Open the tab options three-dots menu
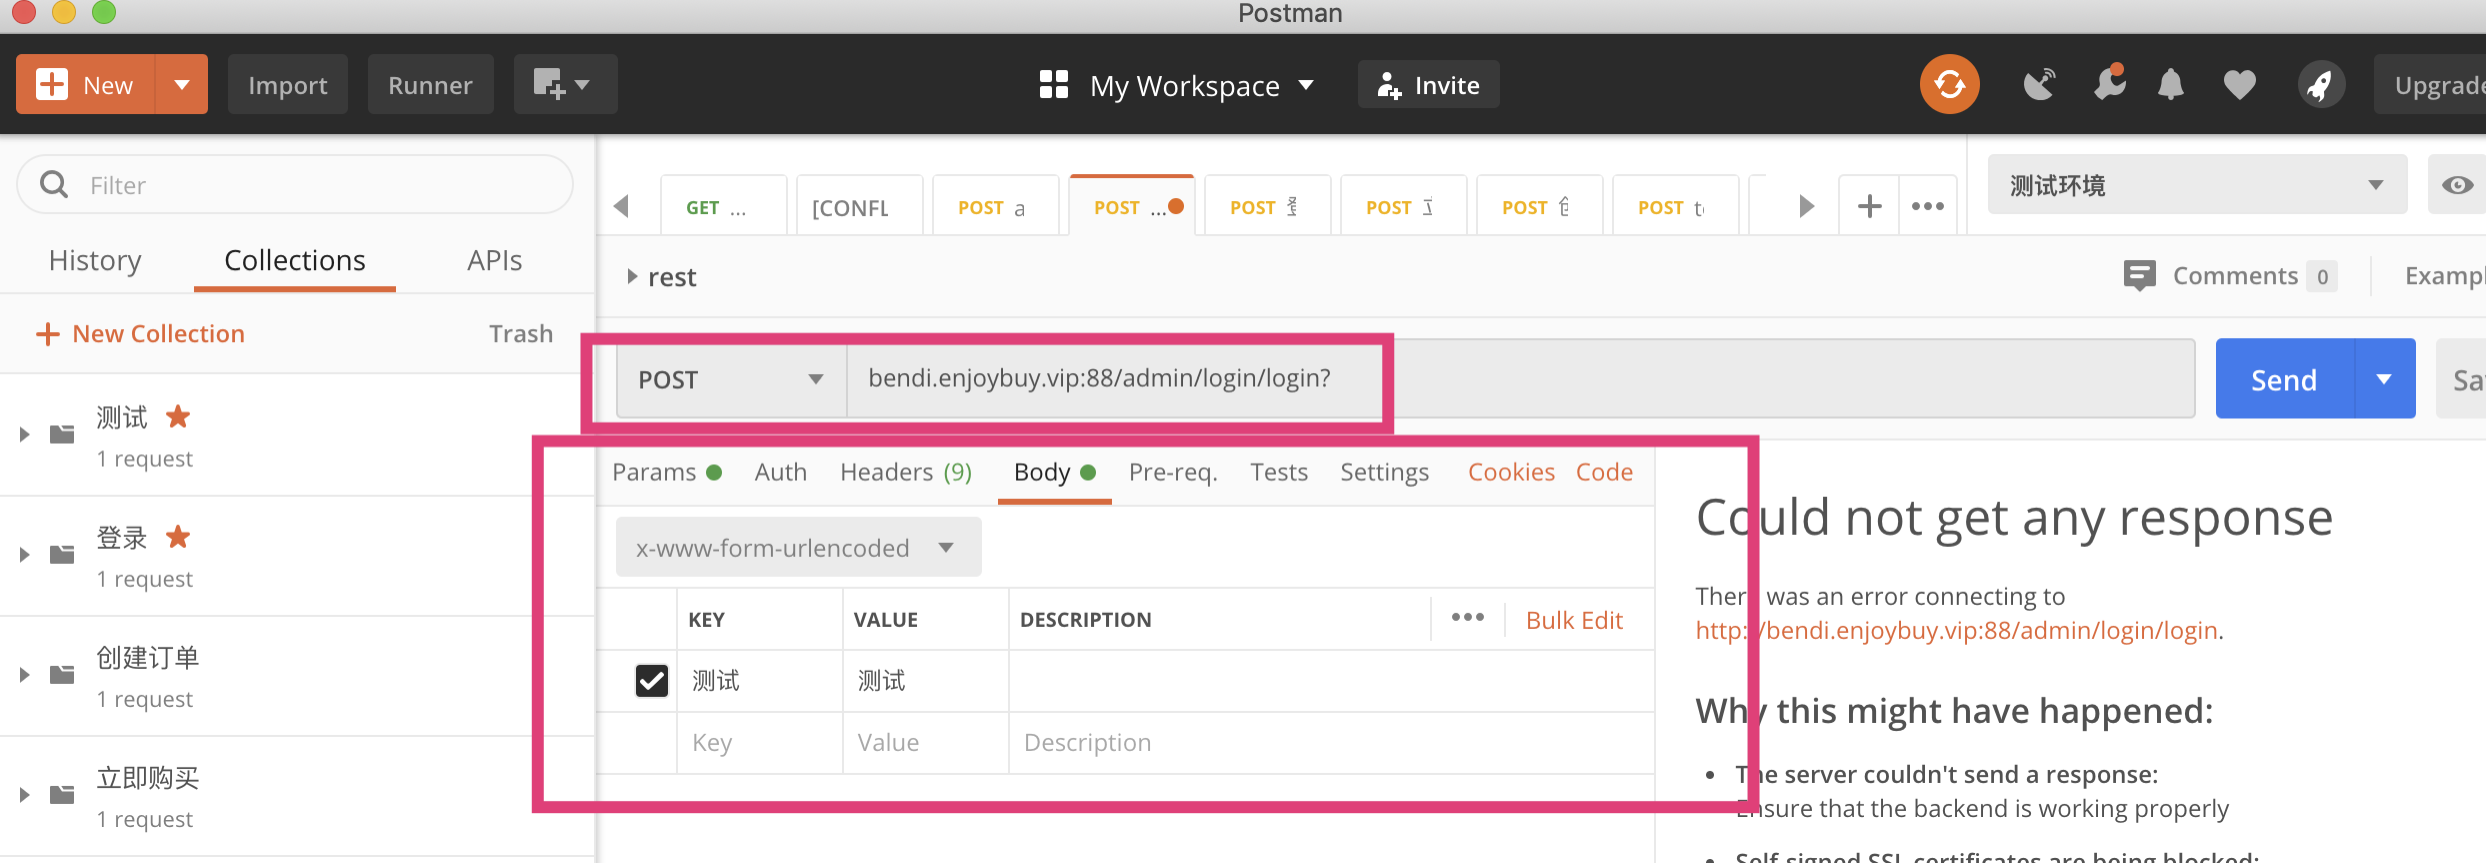Viewport: 2486px width, 863px height. click(1927, 206)
